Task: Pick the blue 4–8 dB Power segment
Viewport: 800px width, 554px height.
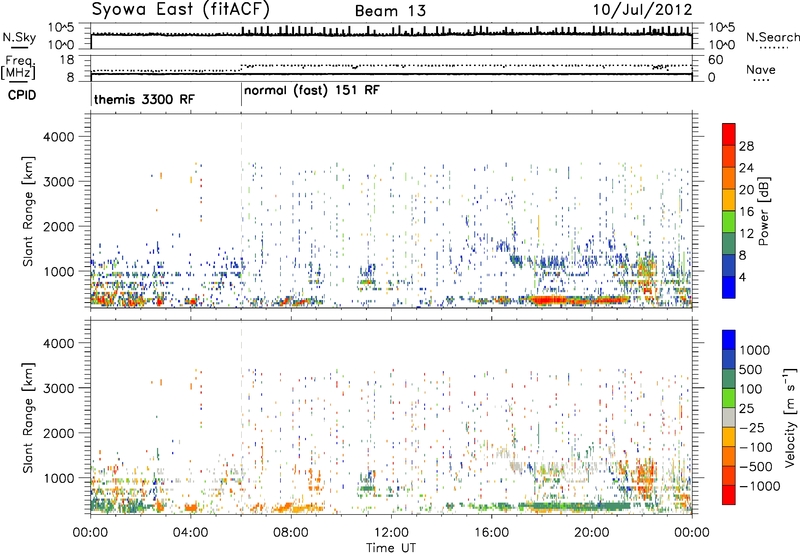Action: pos(729,266)
